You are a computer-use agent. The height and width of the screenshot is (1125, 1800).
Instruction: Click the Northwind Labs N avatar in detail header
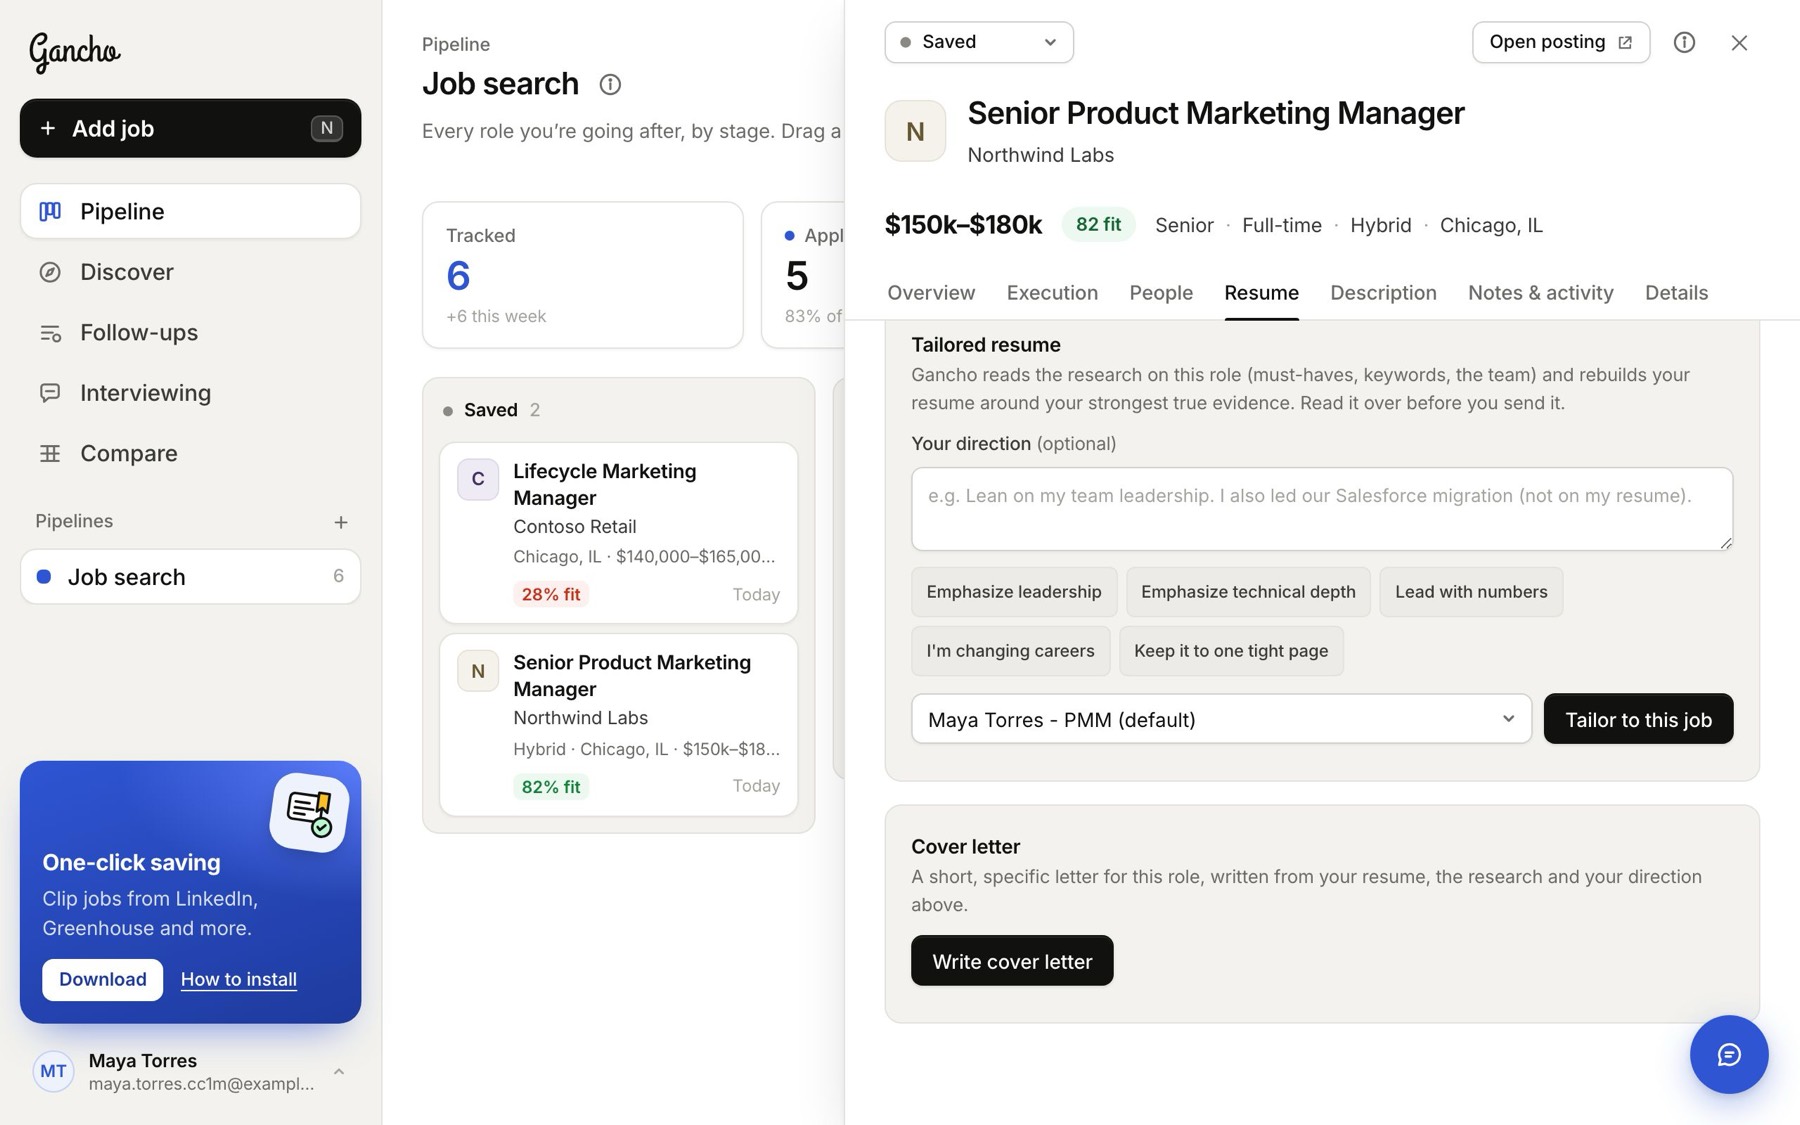click(x=915, y=131)
